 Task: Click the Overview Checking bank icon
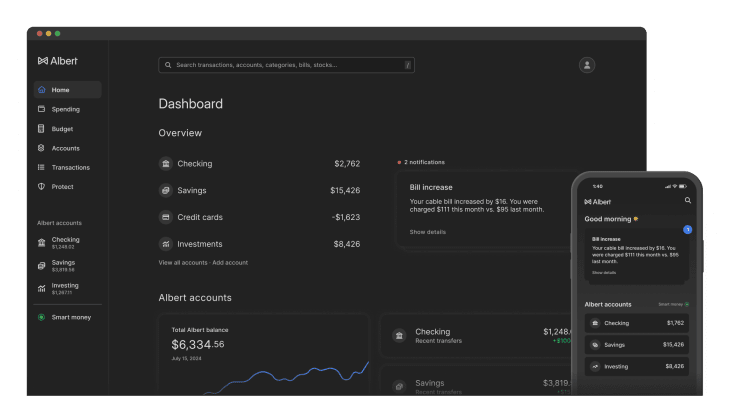pyautogui.click(x=166, y=164)
